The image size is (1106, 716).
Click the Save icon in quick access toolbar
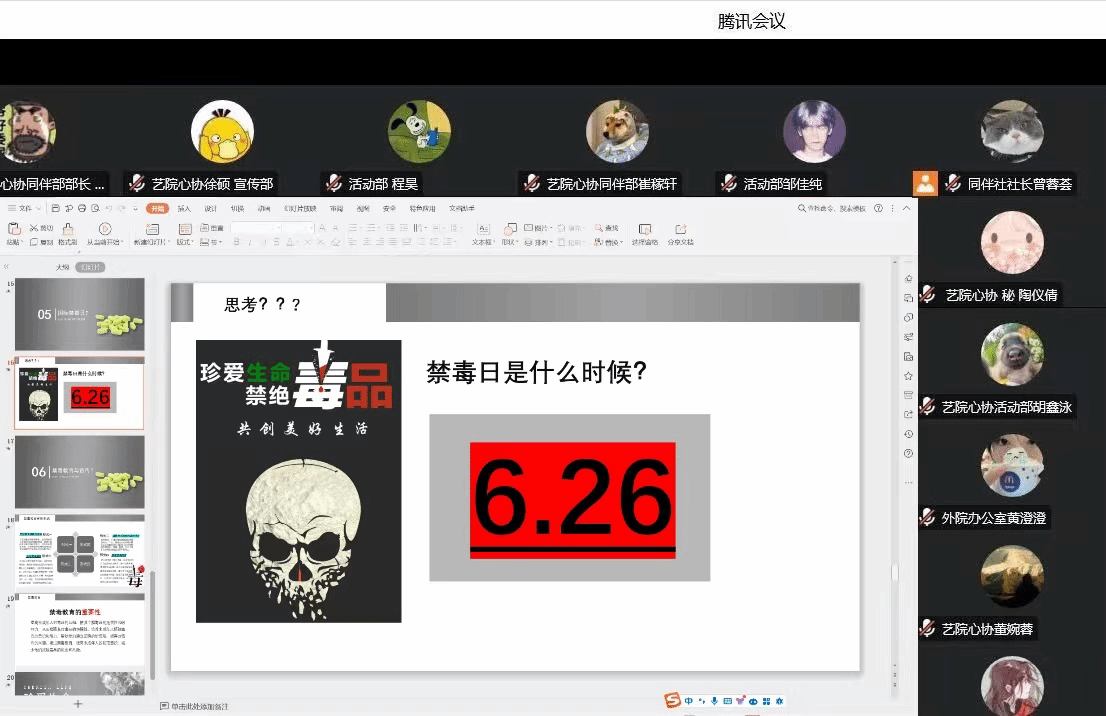pyautogui.click(x=54, y=208)
